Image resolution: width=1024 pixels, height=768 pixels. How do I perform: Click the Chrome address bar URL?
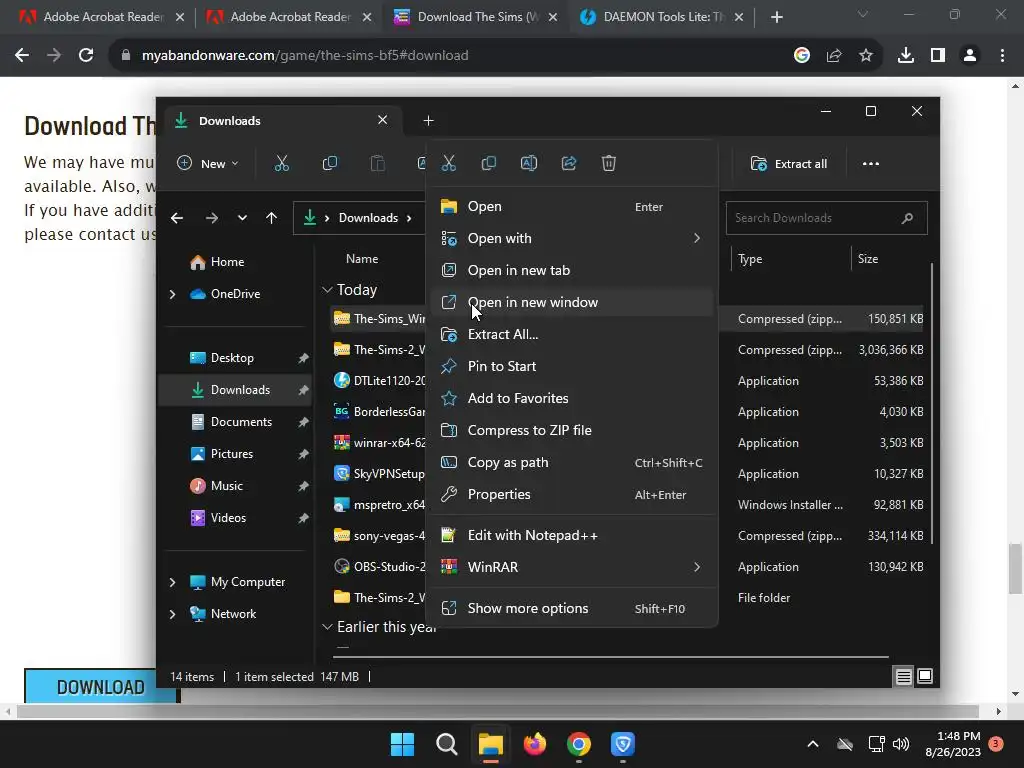click(305, 56)
